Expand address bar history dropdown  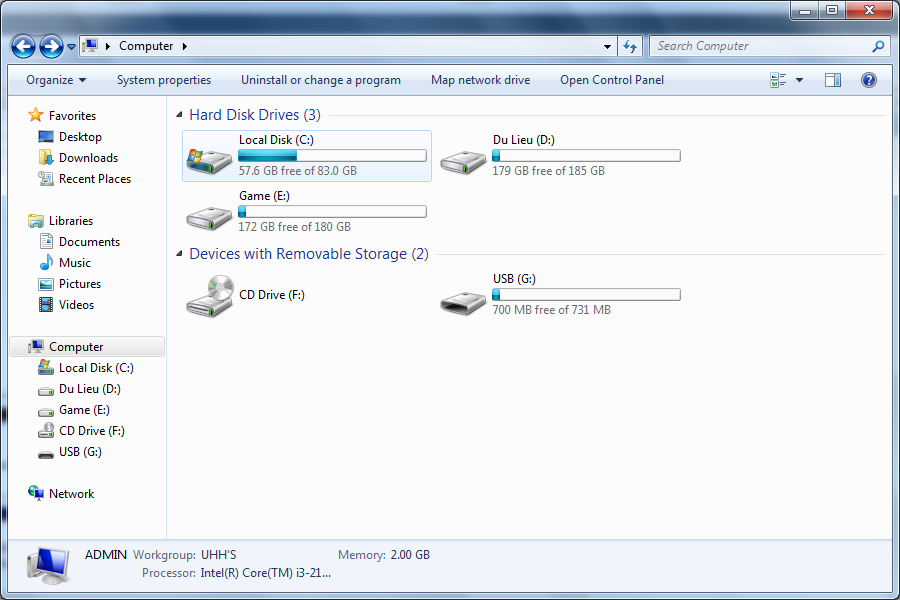click(607, 47)
